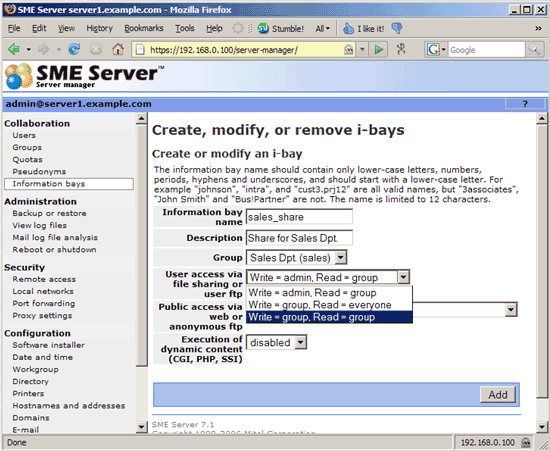Go to the Home page icon

point(118,49)
